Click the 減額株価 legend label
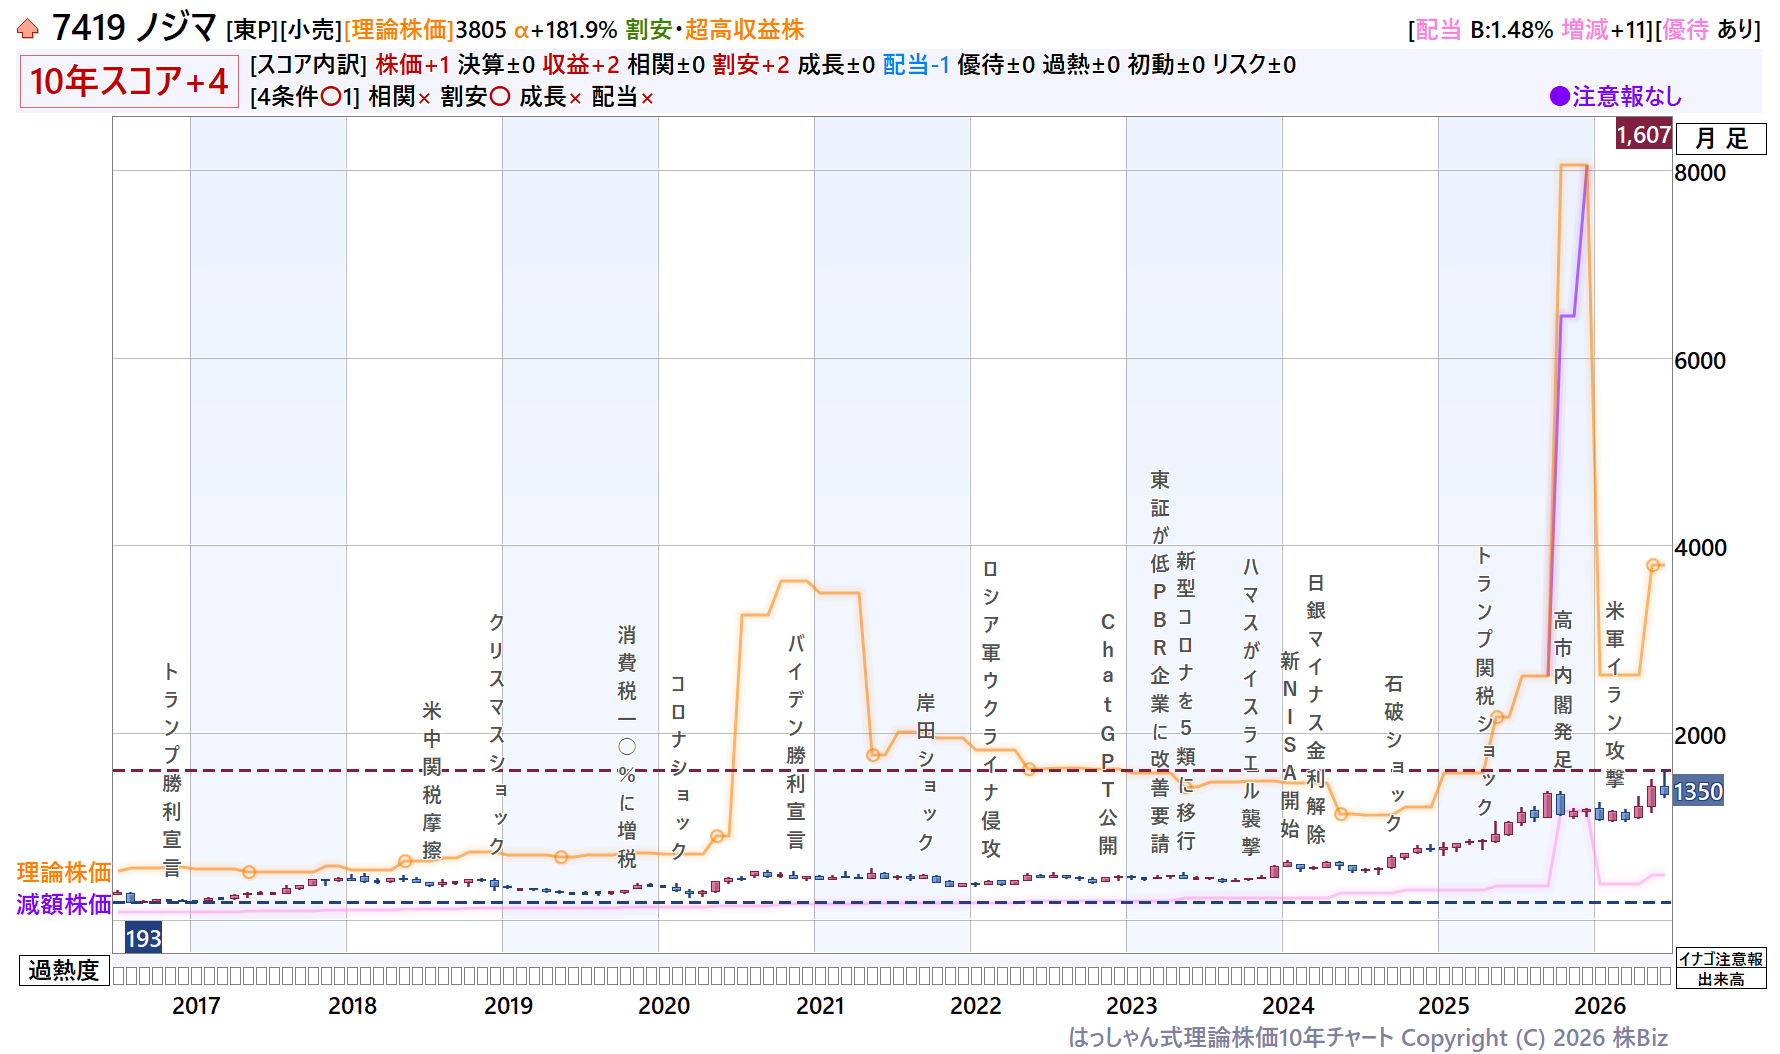This screenshot has height=1054, width=1780. 64,904
